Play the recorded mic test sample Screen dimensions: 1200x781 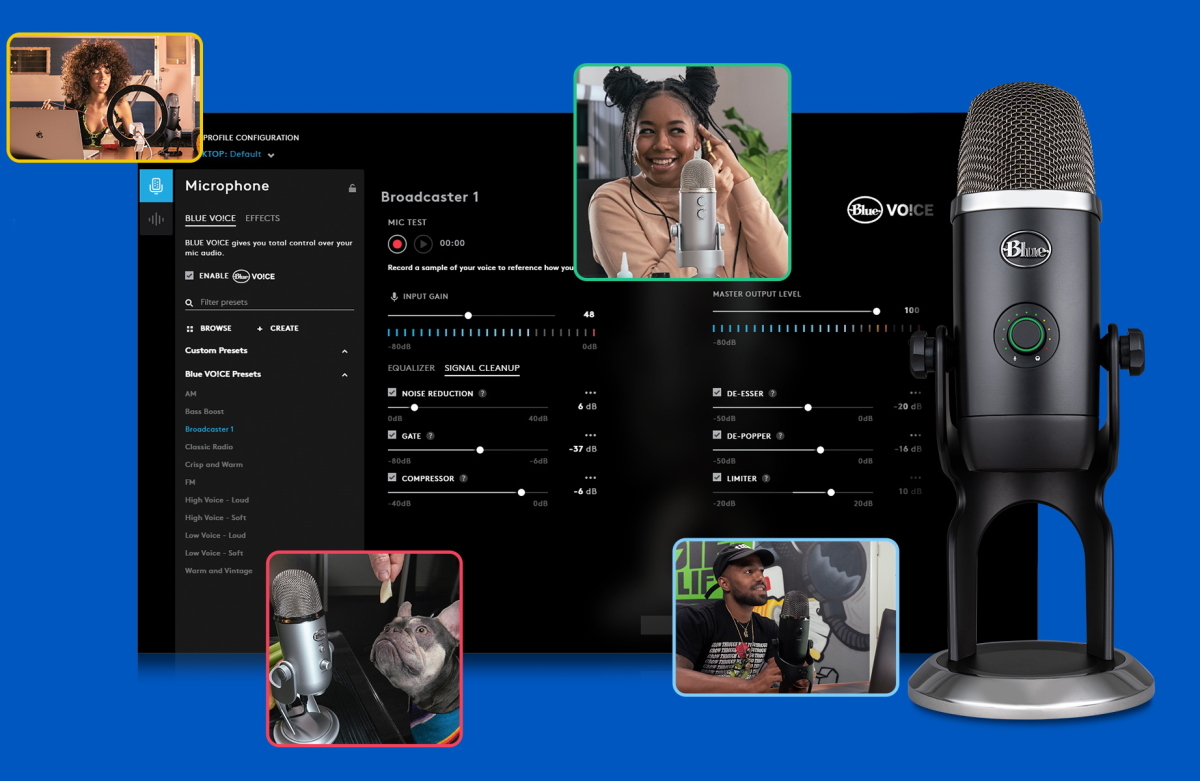coord(423,243)
